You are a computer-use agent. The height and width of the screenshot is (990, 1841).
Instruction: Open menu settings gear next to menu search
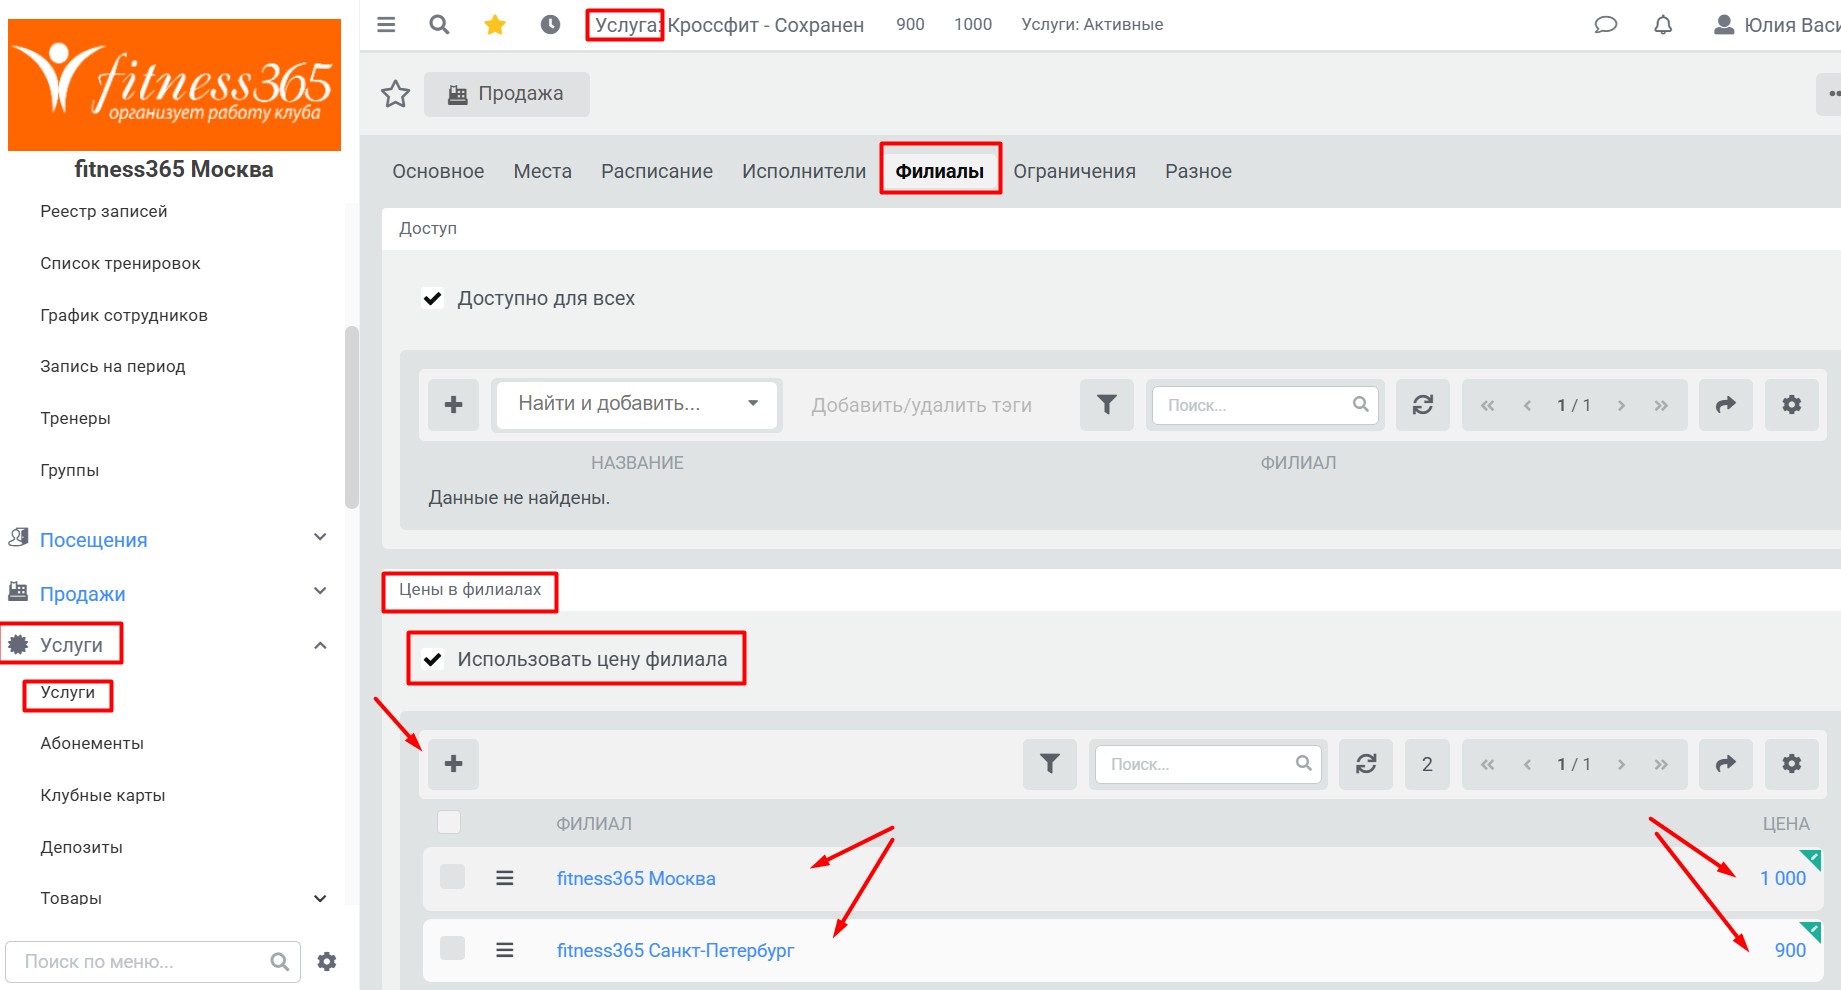(x=327, y=962)
